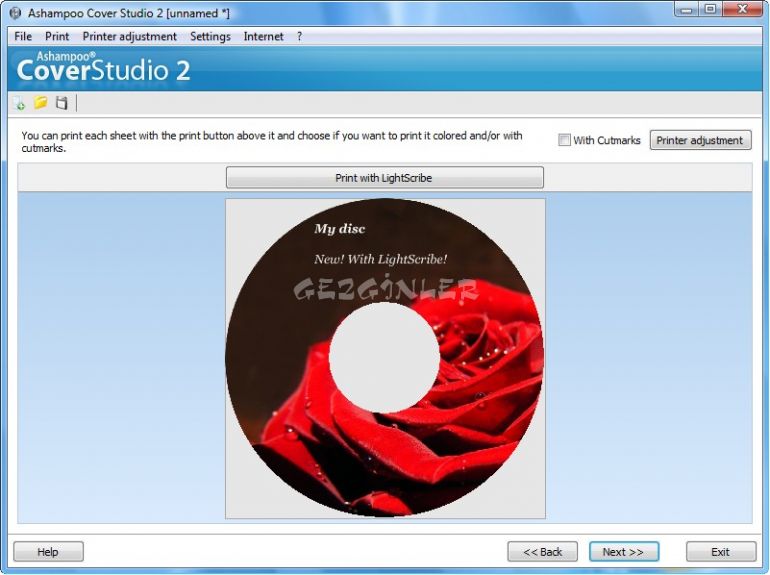The height and width of the screenshot is (575, 770).
Task: Open the Print menu
Action: click(57, 36)
